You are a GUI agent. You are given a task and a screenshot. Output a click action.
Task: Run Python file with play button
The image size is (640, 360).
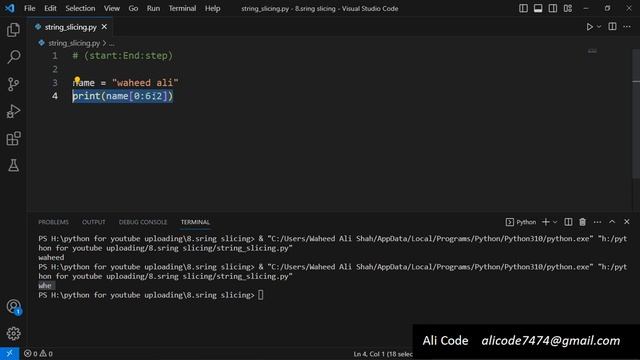589,27
